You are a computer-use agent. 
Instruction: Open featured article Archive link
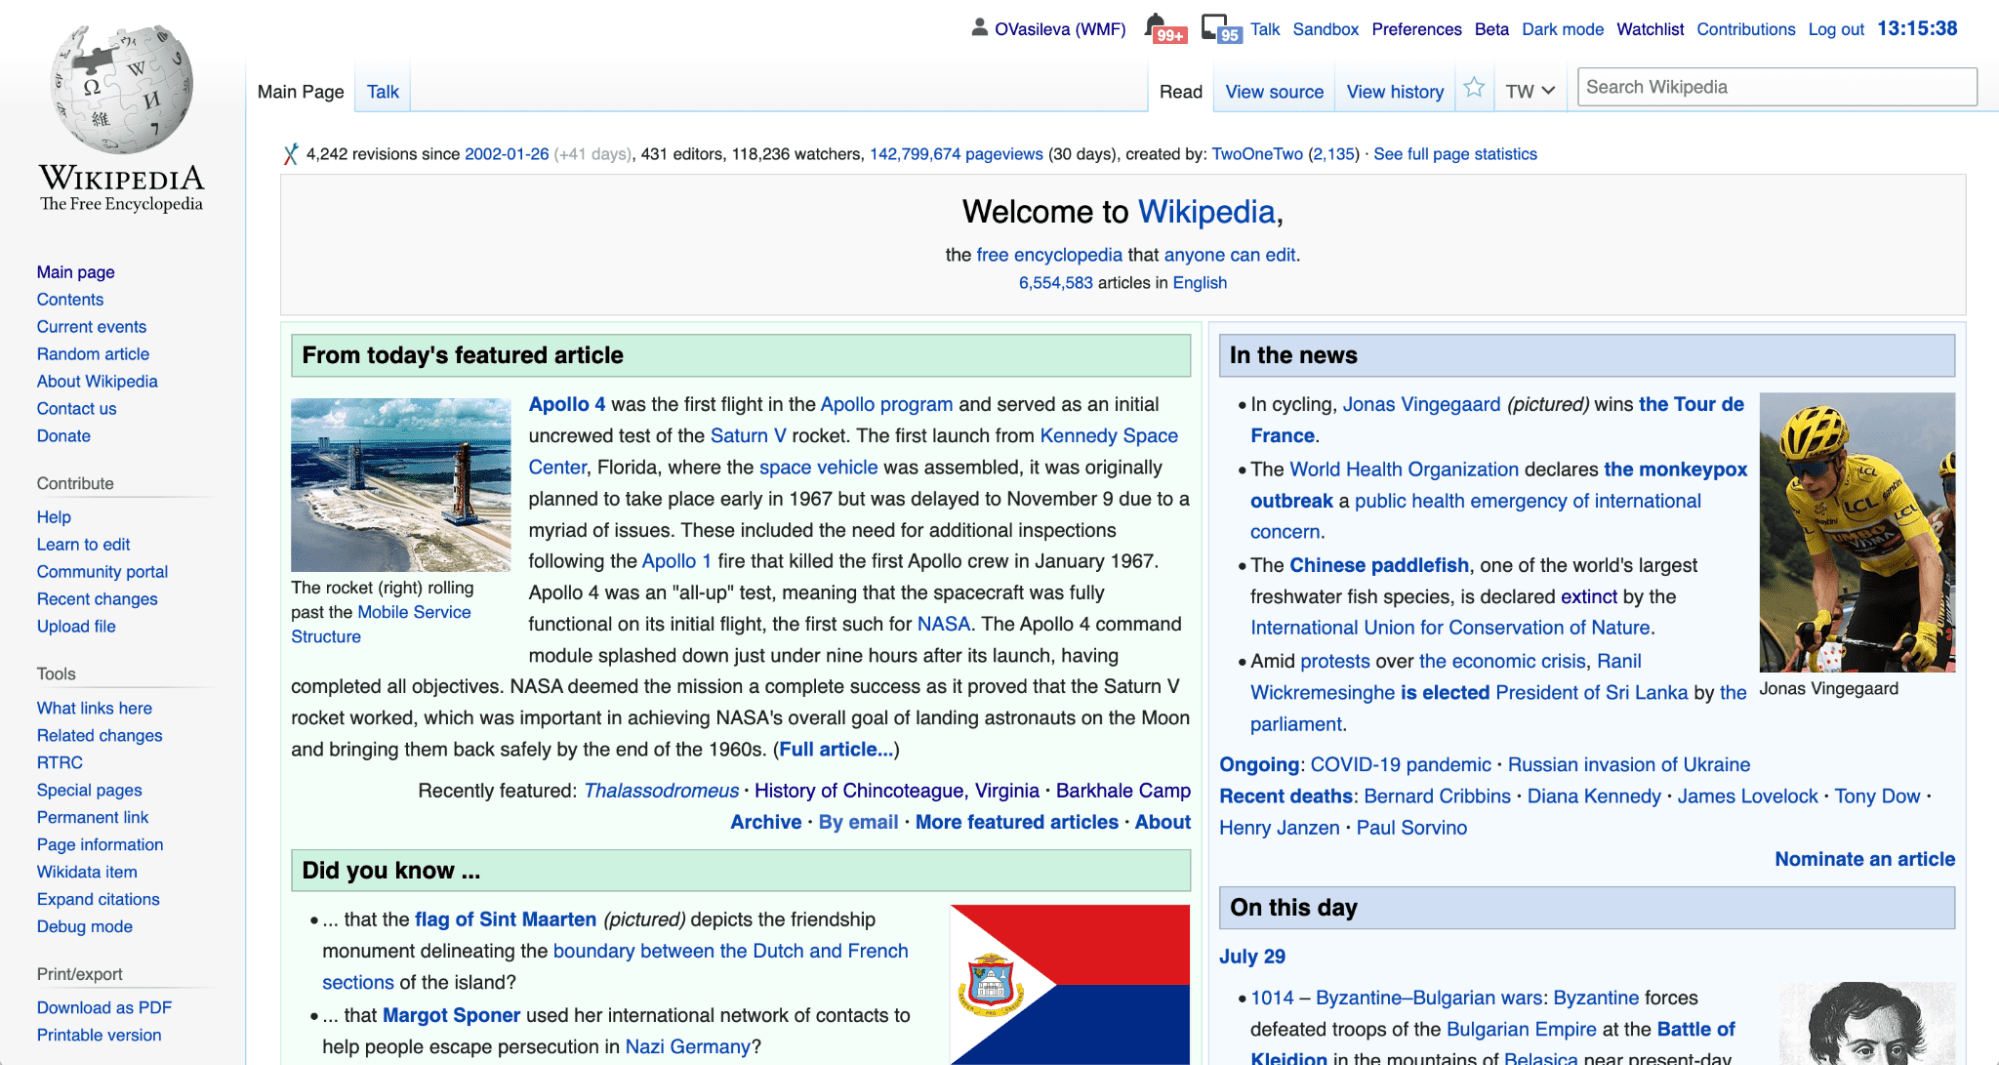[765, 821]
